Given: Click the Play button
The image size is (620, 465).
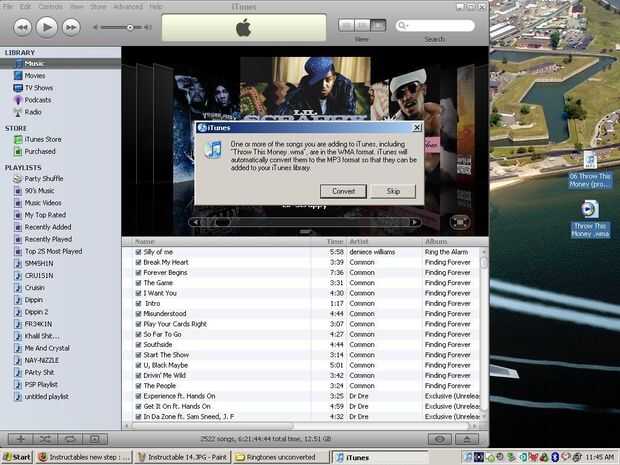Looking at the screenshot, I should click(x=47, y=27).
